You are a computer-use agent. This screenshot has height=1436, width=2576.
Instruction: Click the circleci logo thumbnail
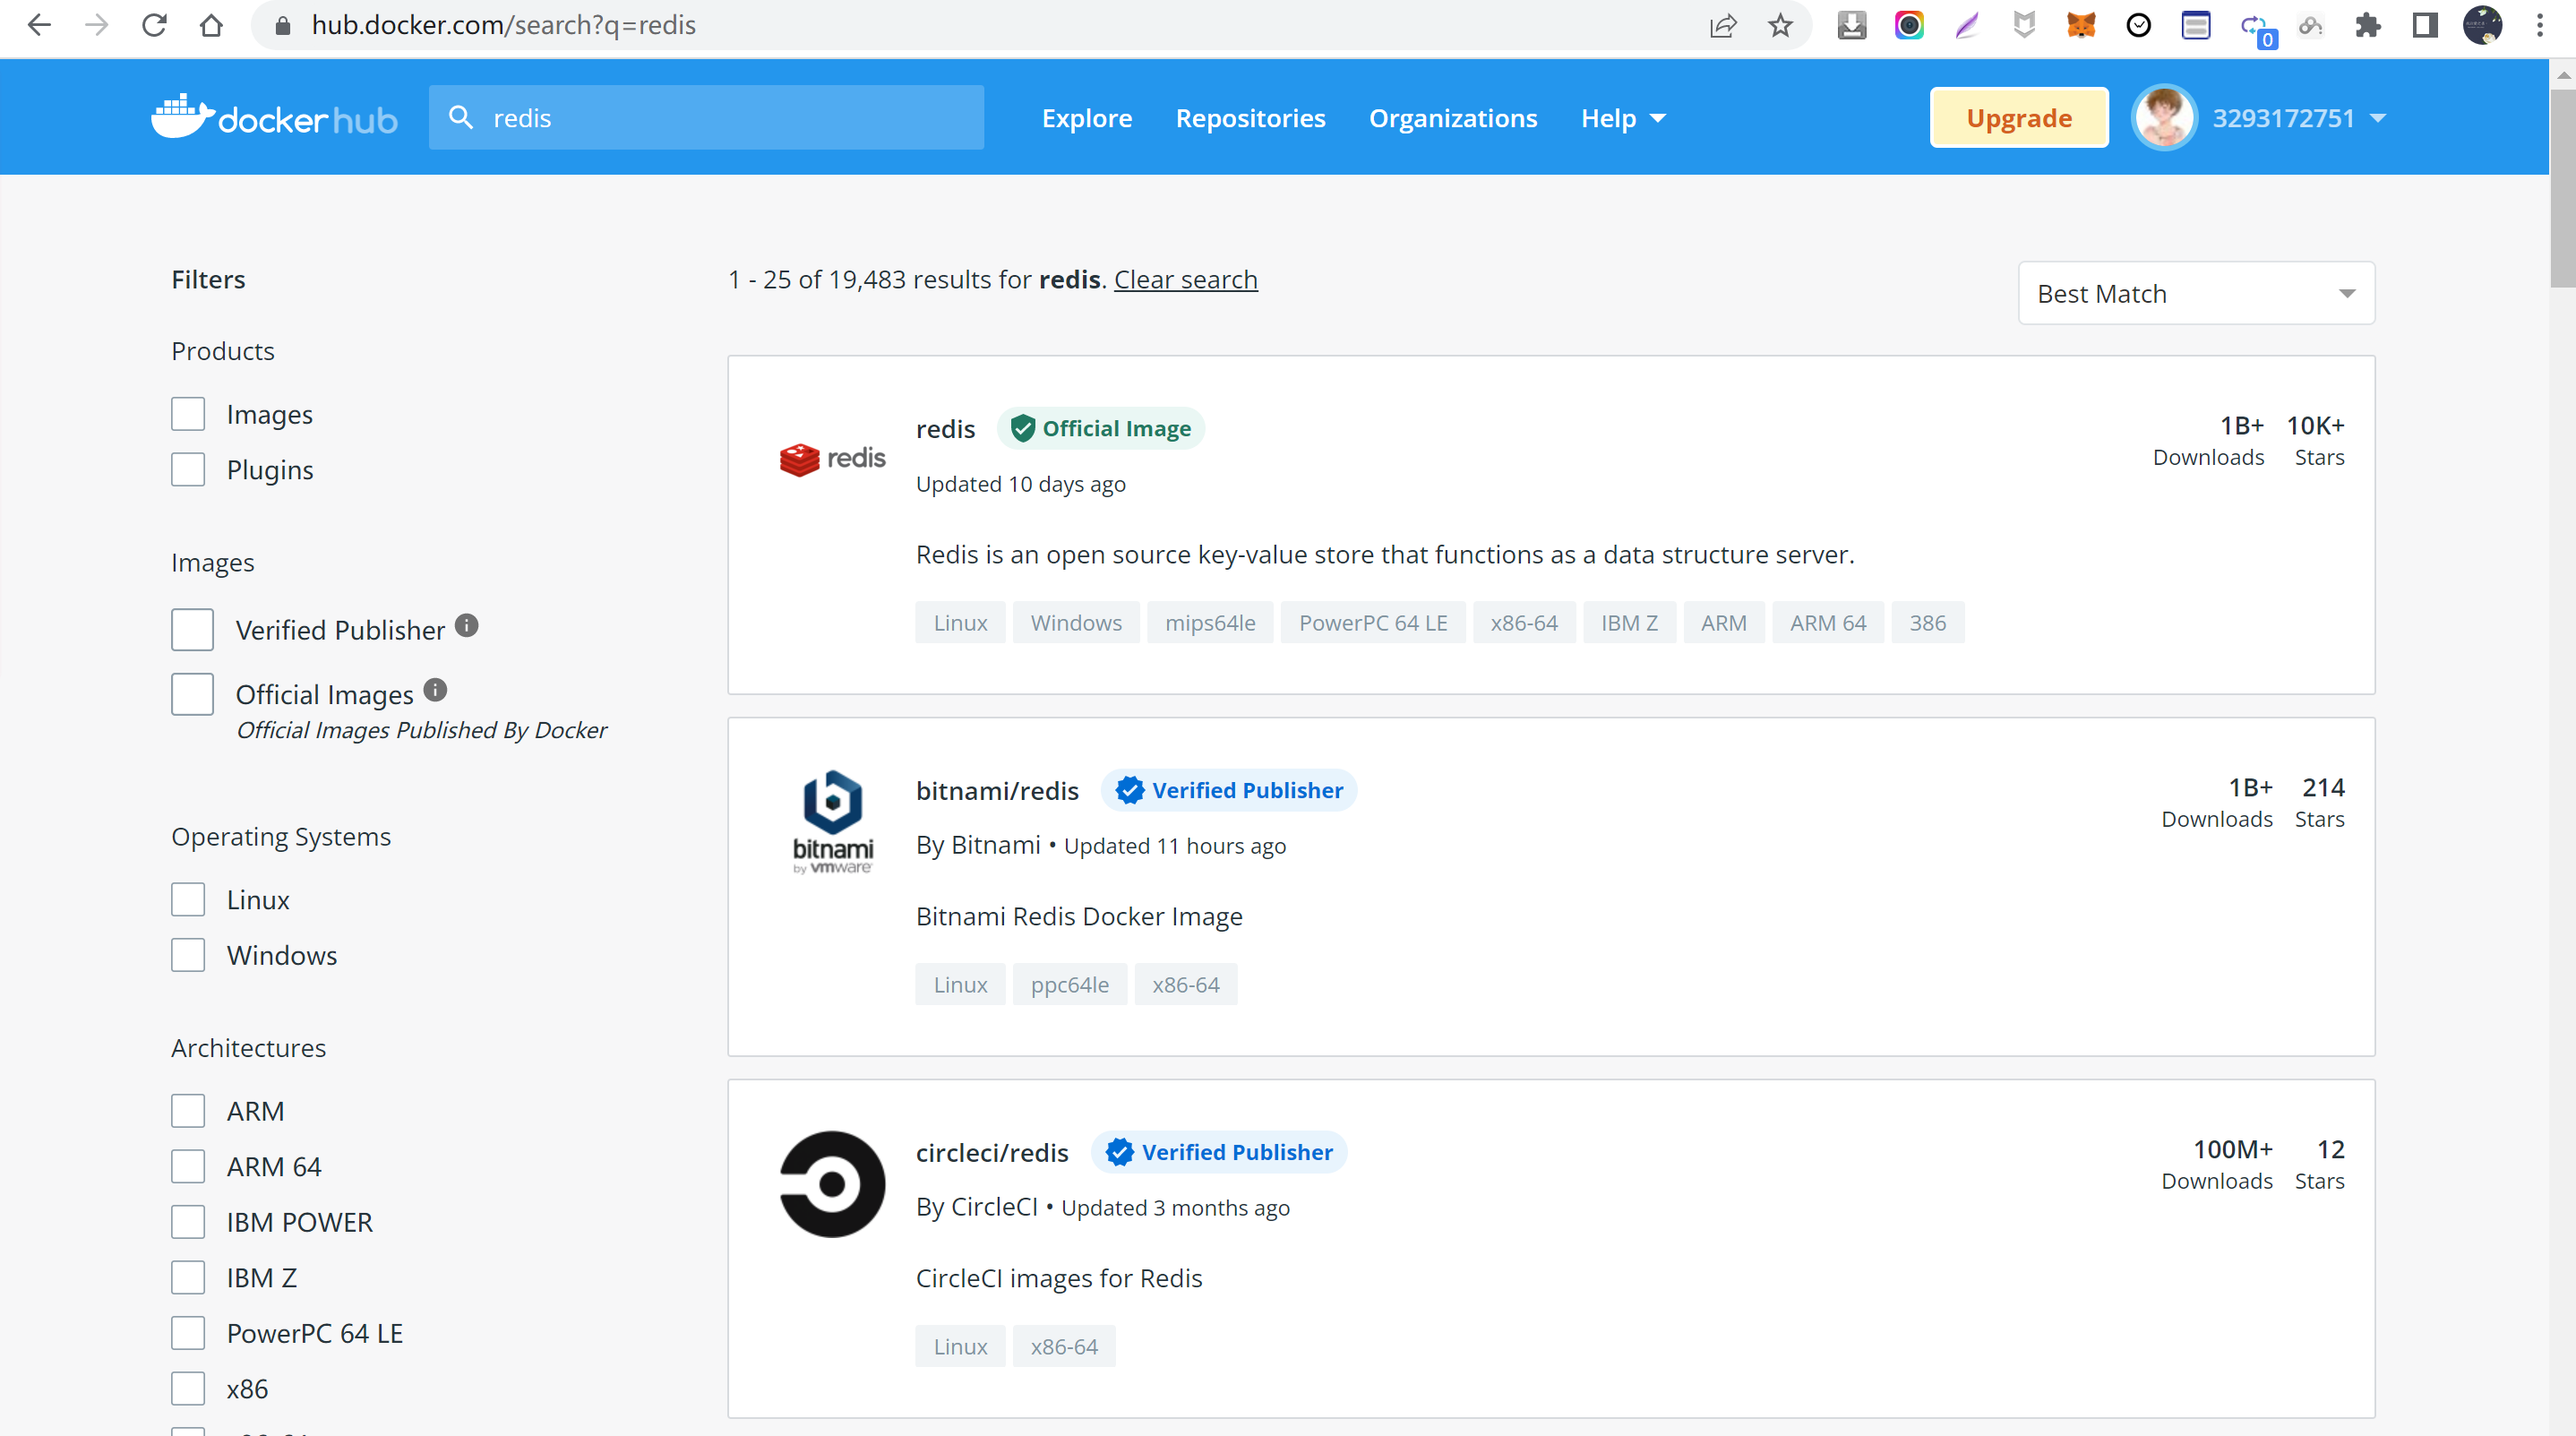click(832, 1184)
